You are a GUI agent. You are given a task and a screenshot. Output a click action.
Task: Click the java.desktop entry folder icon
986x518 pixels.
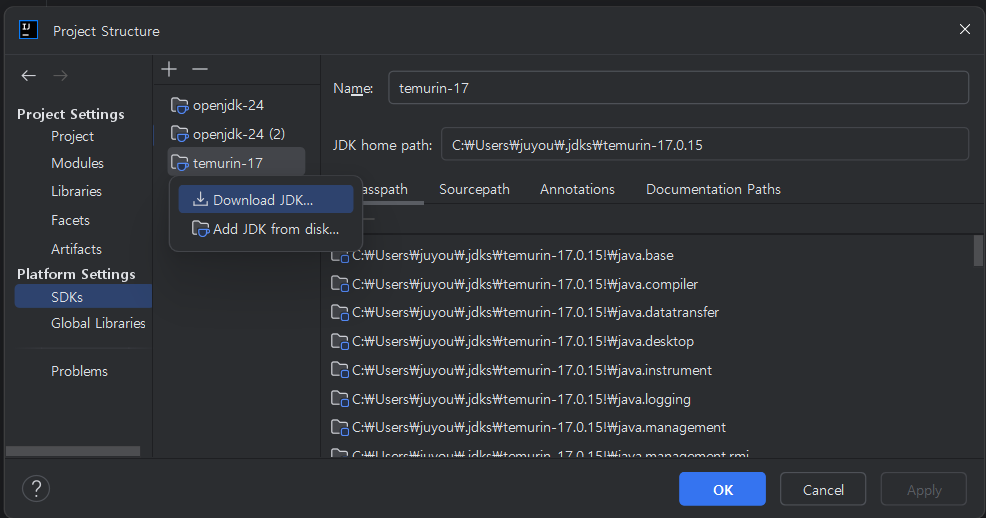point(340,341)
